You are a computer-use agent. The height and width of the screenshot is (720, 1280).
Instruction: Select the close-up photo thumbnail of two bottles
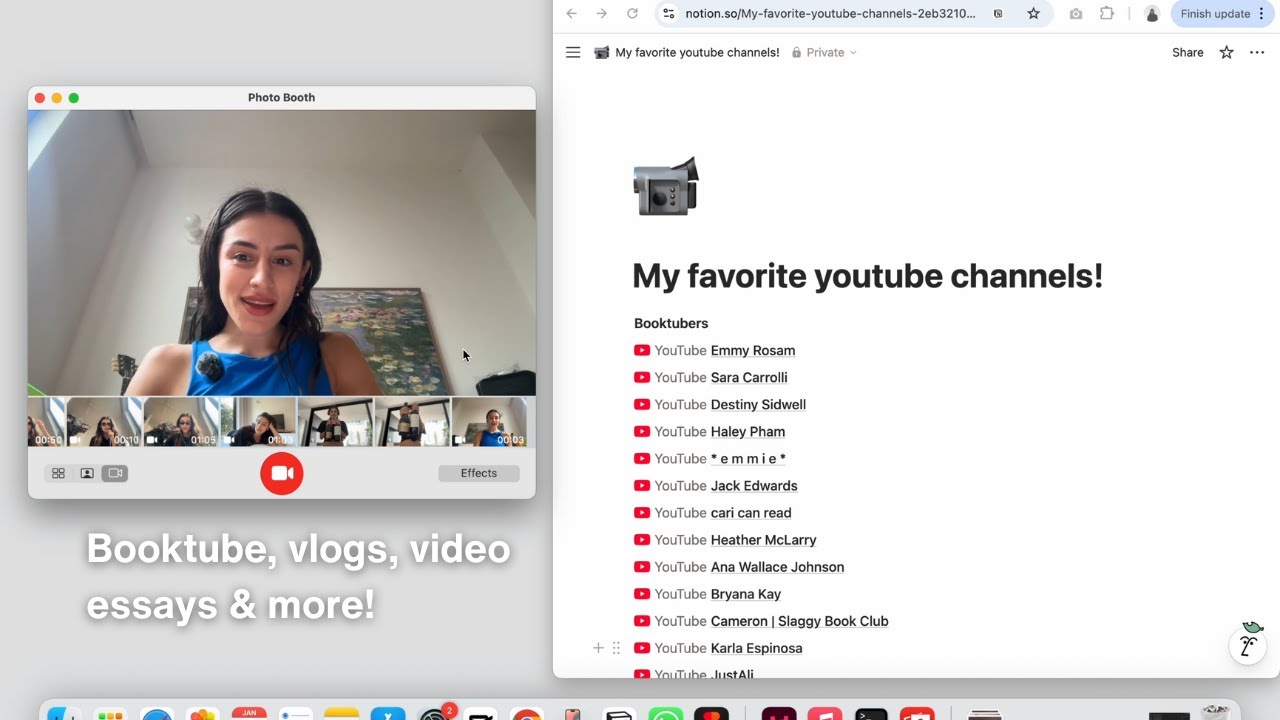[412, 421]
